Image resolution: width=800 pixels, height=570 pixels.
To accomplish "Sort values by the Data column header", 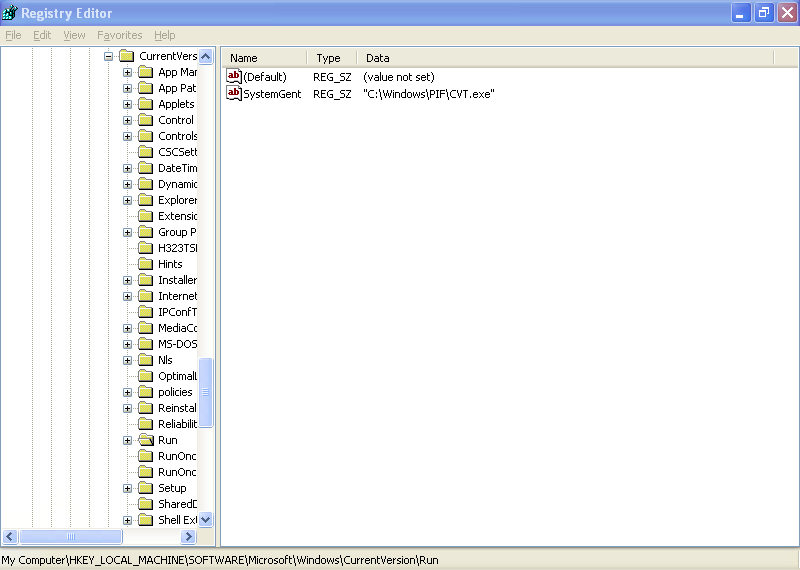I will pos(565,58).
